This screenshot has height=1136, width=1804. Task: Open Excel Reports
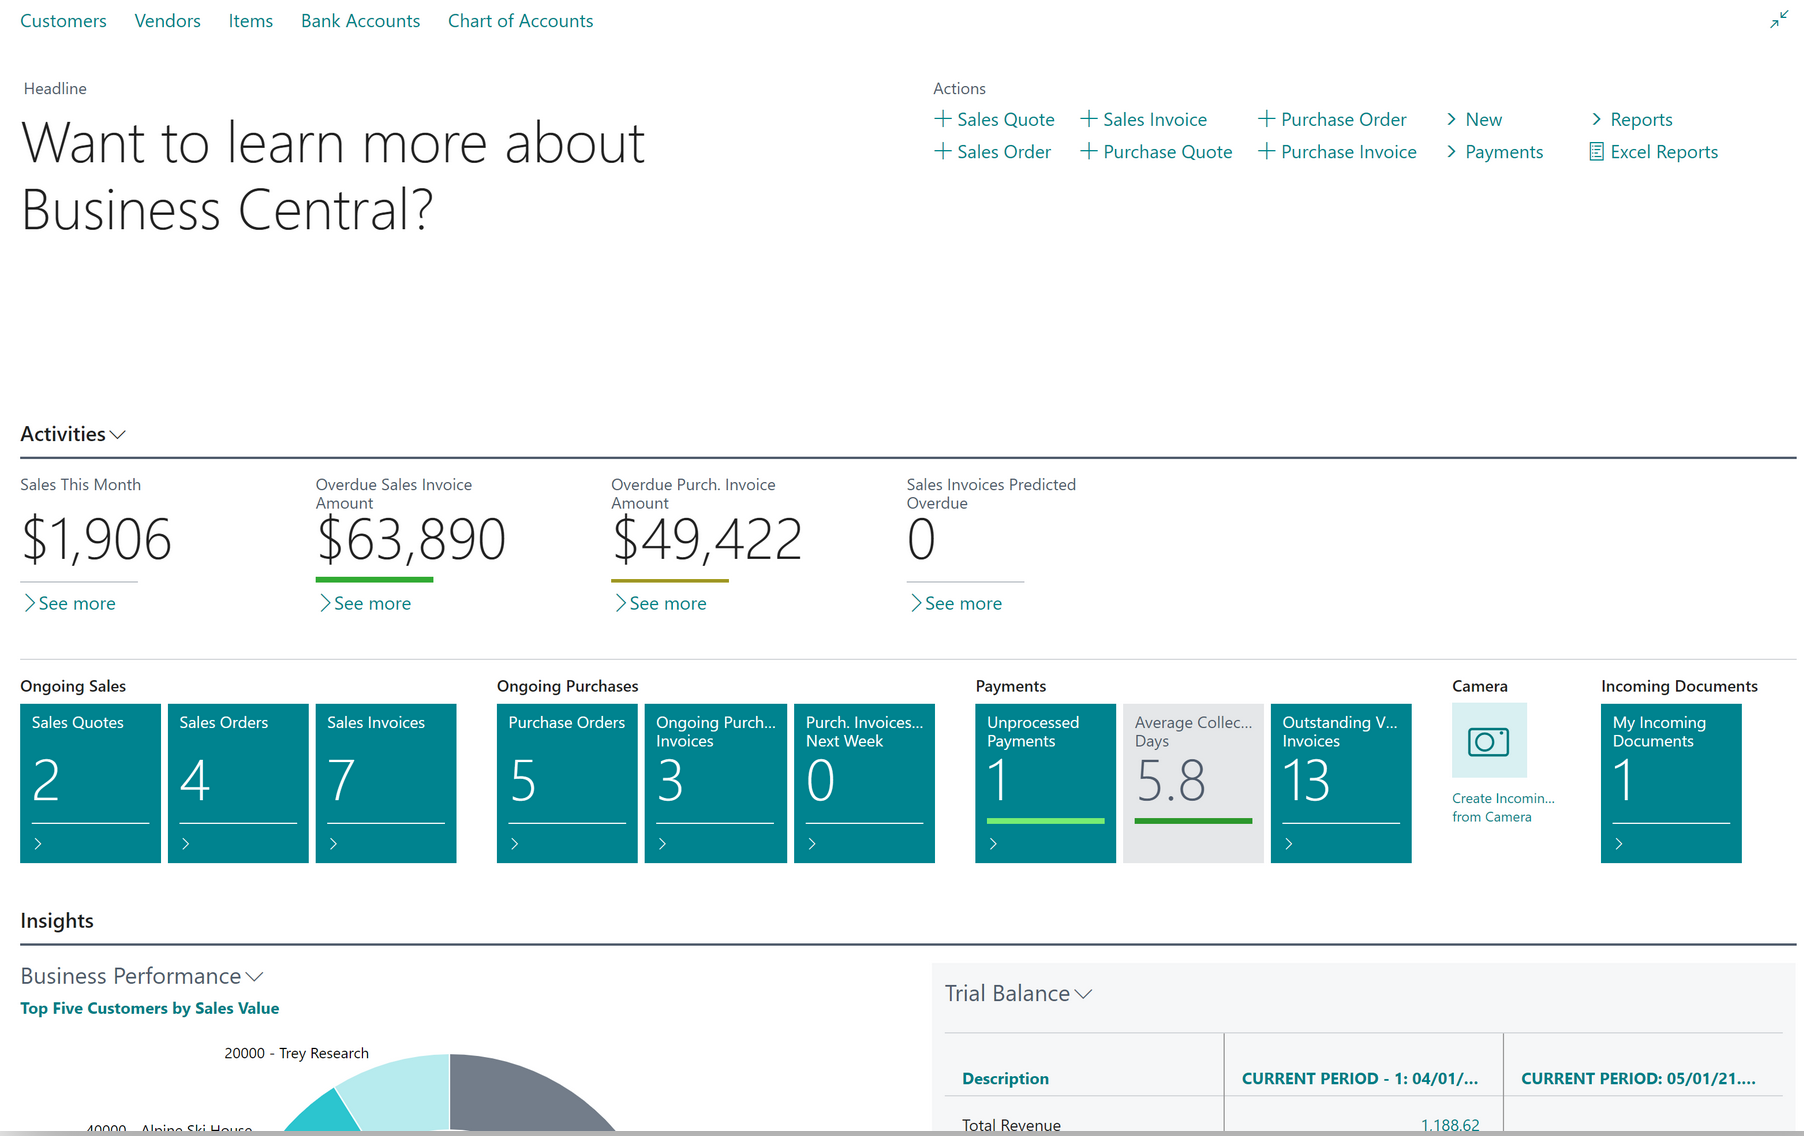click(1654, 152)
